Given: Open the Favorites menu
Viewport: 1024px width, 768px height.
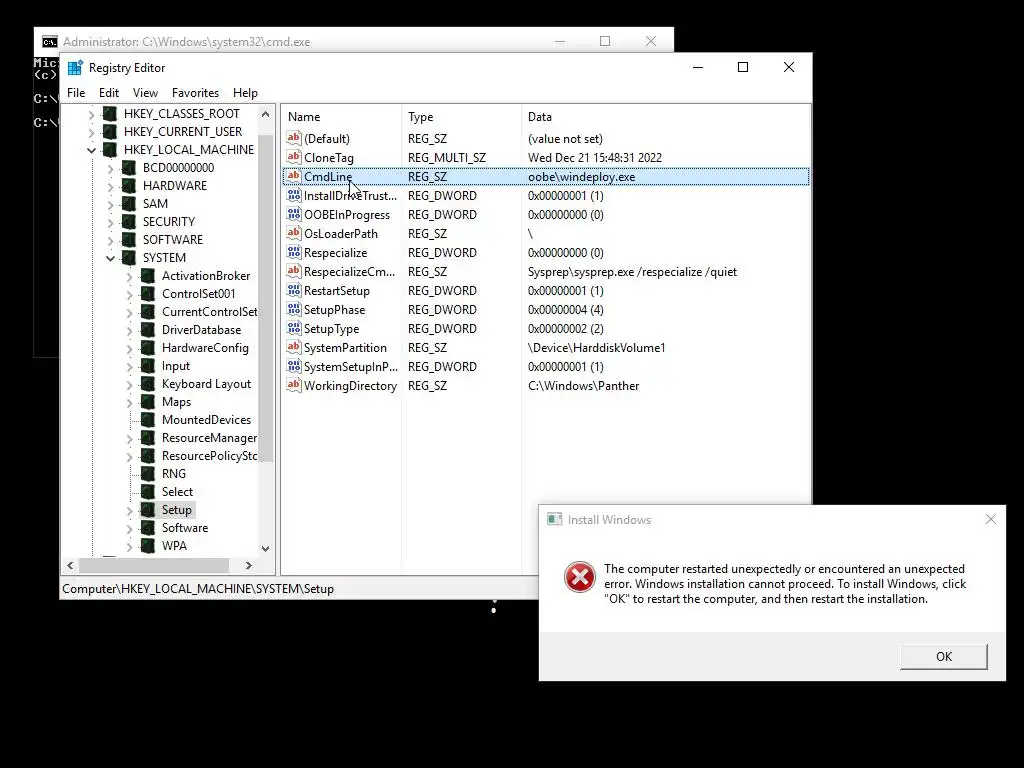Looking at the screenshot, I should 195,93.
